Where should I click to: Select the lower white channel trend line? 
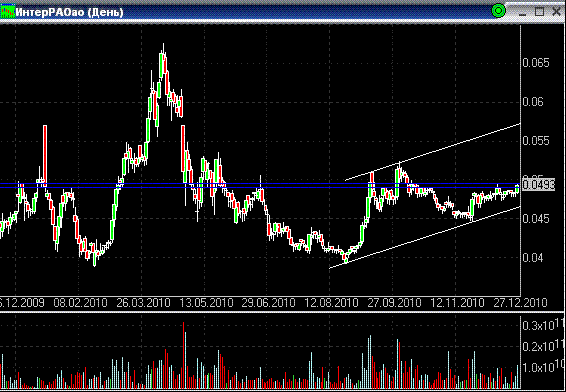[x=426, y=237]
